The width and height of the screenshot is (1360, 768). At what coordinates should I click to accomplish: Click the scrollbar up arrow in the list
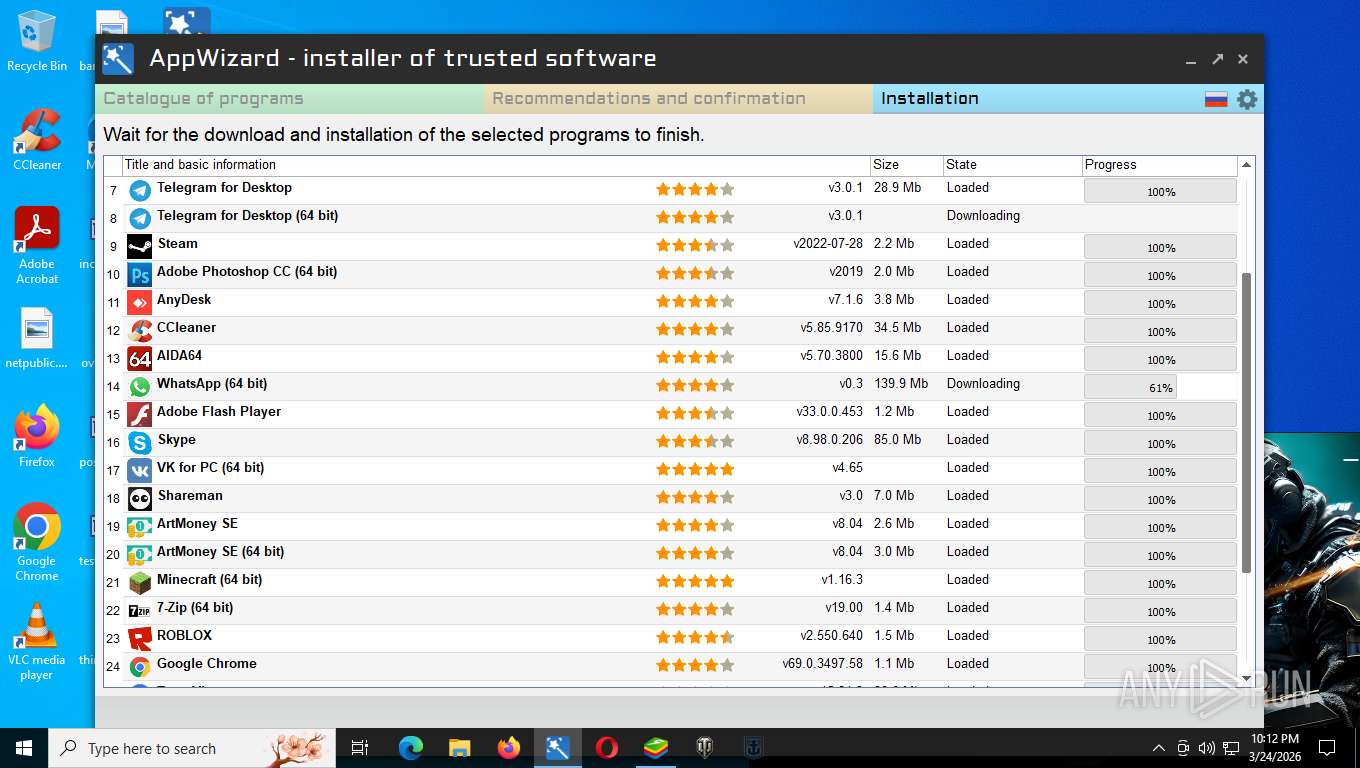tap(1246, 165)
